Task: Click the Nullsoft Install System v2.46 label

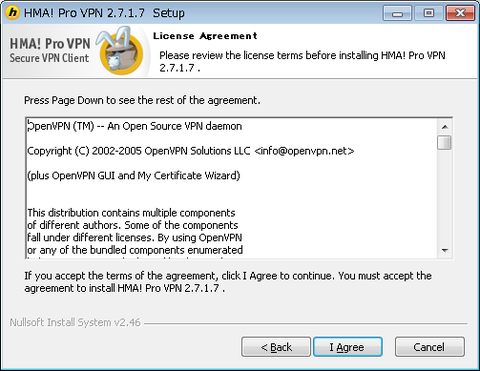Action: coord(75,322)
